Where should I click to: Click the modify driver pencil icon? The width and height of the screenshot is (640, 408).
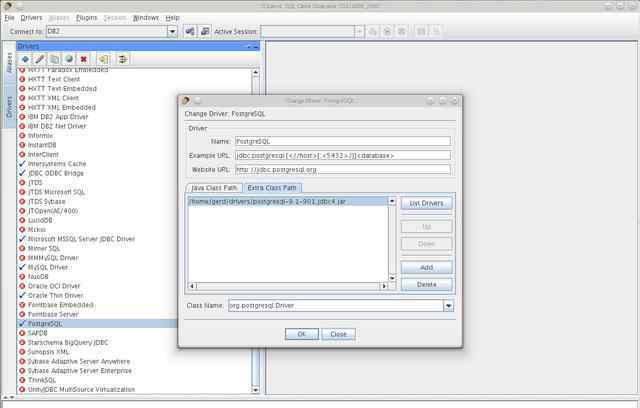[40, 59]
